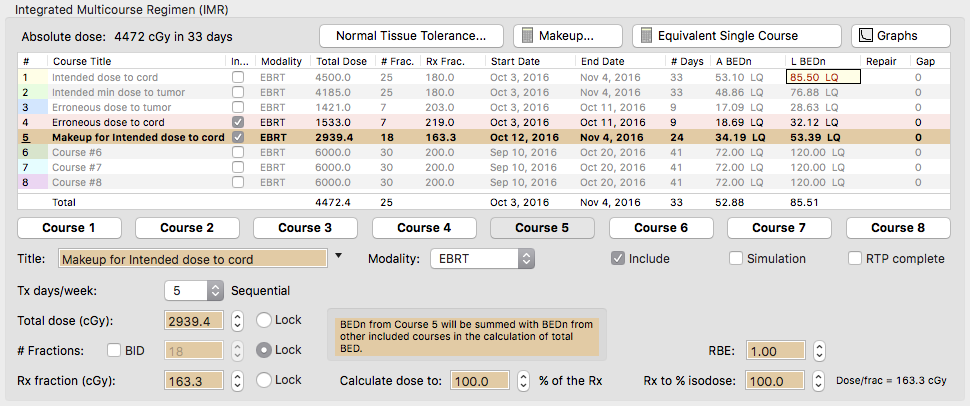Open the Modality EBRT dropdown
This screenshot has height=406, width=970.
click(x=482, y=259)
